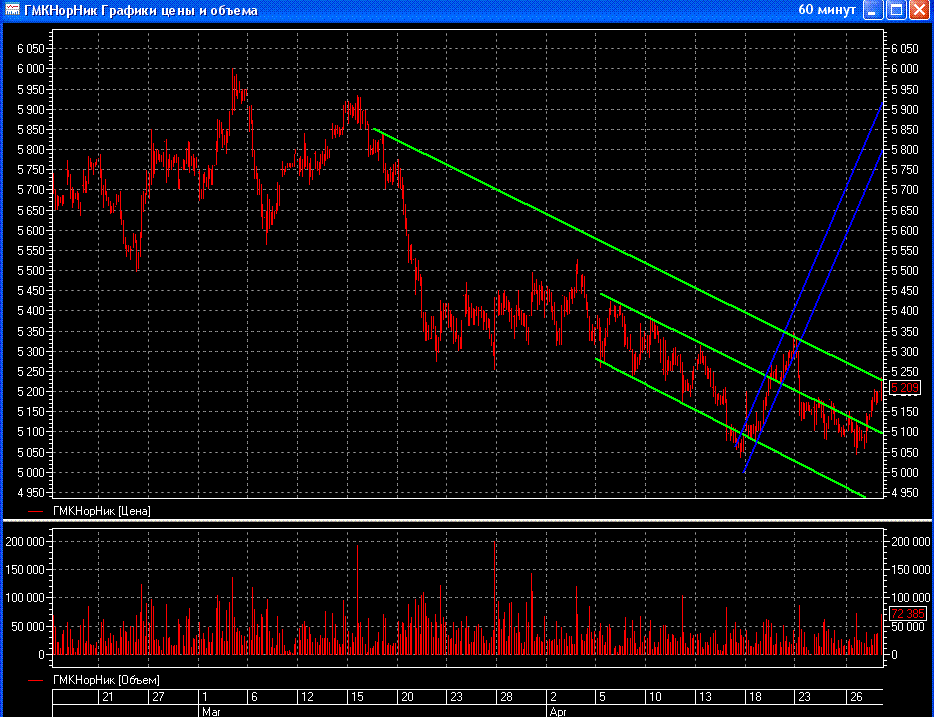934x717 pixels.
Task: Click date label '26' on the time axis
Action: coord(856,697)
